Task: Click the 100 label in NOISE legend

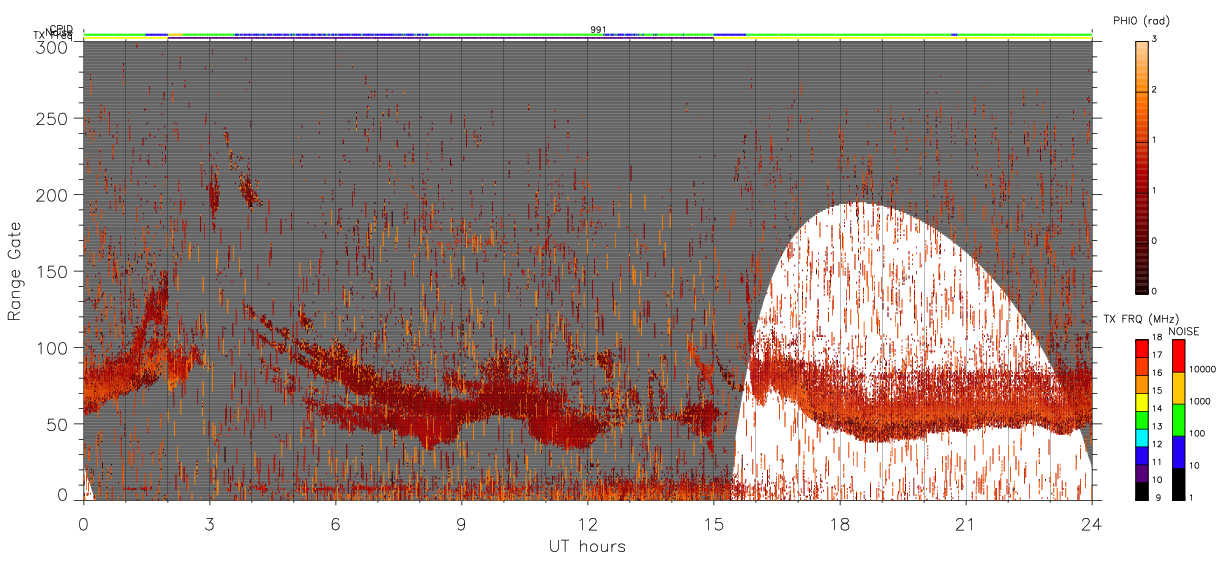Action: (x=1197, y=433)
